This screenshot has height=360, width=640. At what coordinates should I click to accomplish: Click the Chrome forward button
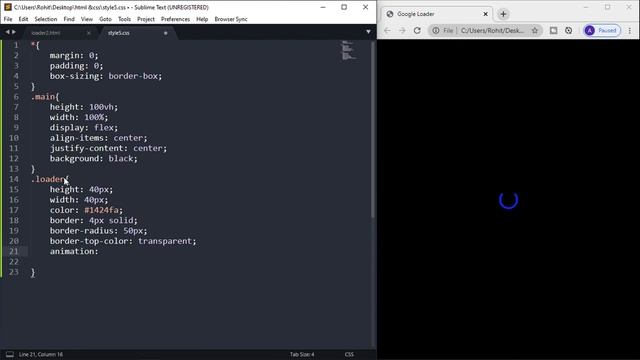[402, 31]
